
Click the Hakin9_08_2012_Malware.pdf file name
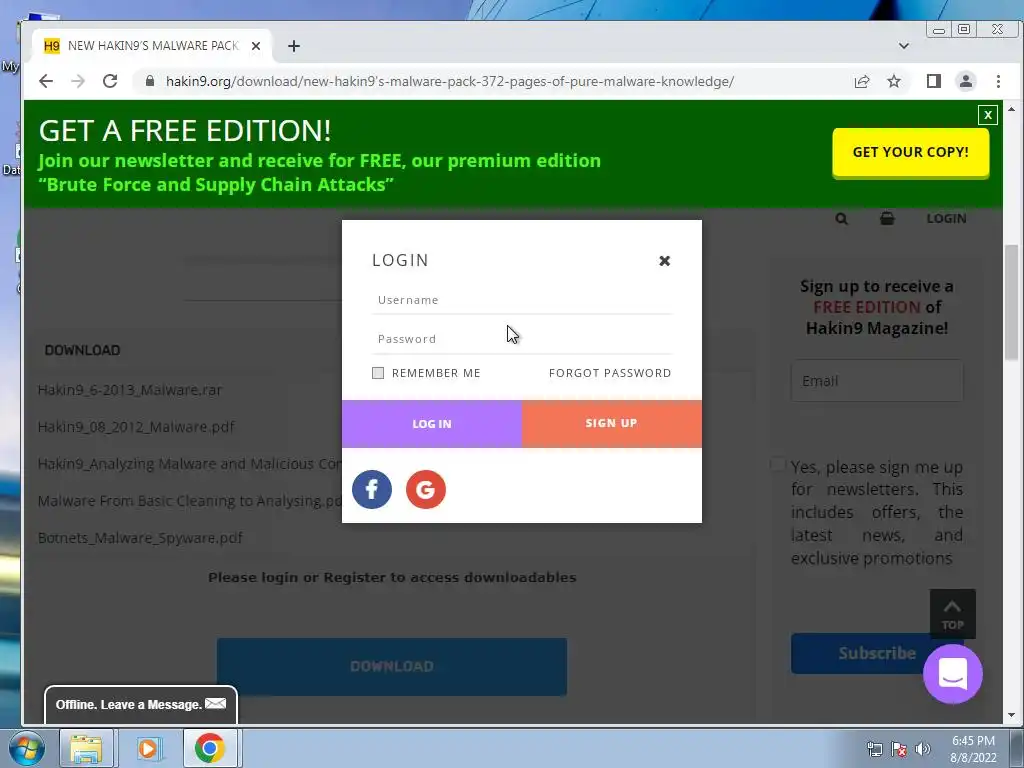coord(136,427)
